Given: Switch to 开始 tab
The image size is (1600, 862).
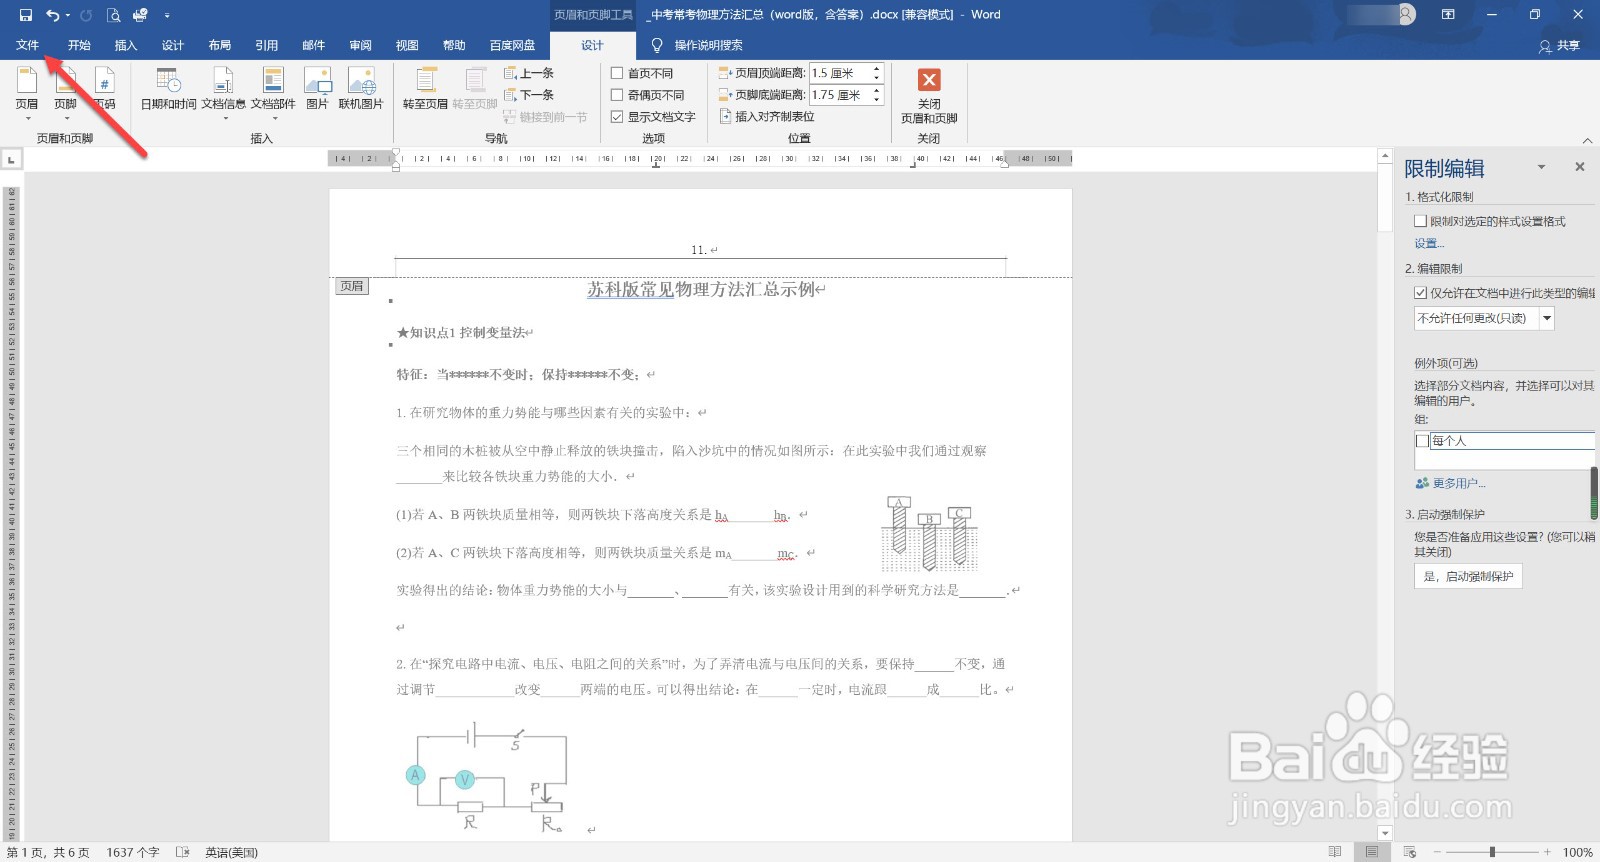Looking at the screenshot, I should [x=79, y=45].
